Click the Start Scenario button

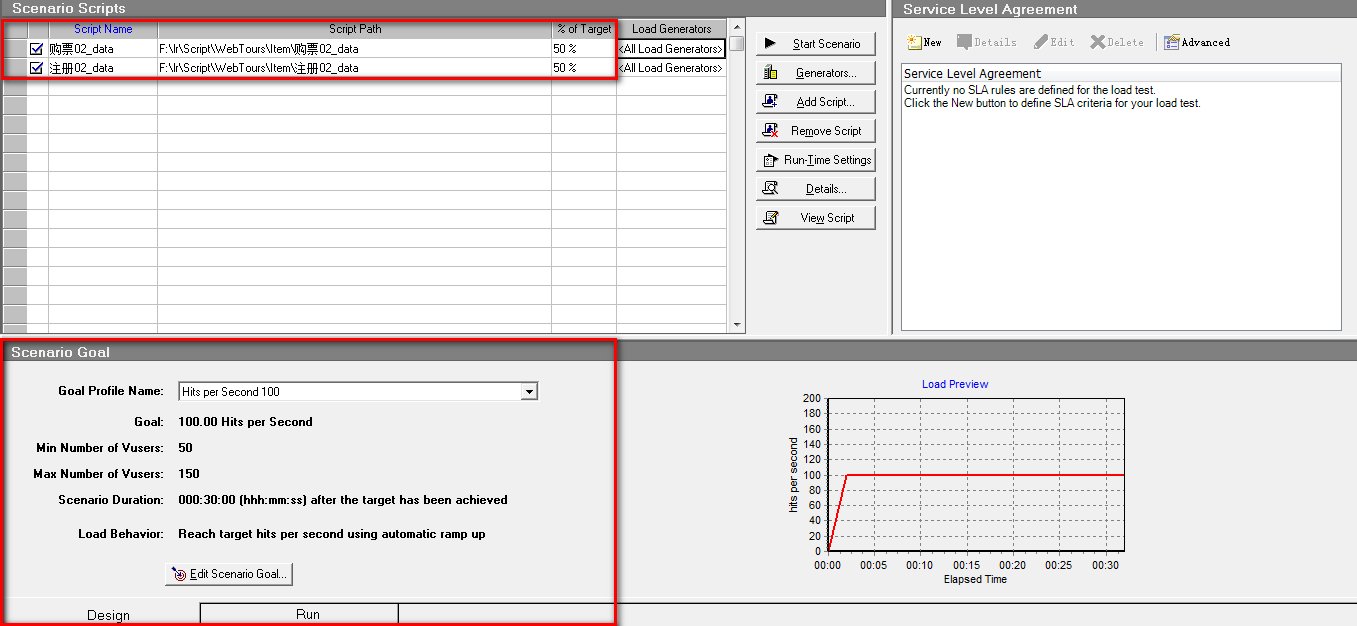coord(815,44)
